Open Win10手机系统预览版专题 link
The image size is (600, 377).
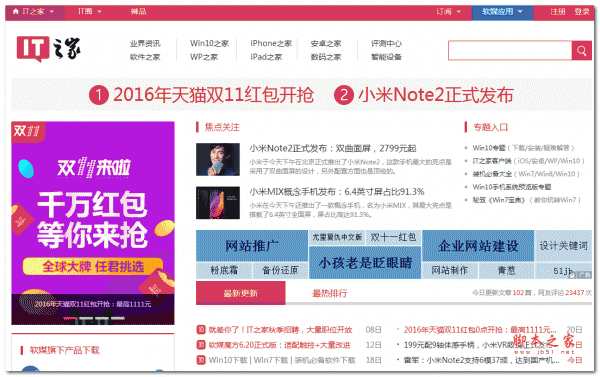point(512,187)
